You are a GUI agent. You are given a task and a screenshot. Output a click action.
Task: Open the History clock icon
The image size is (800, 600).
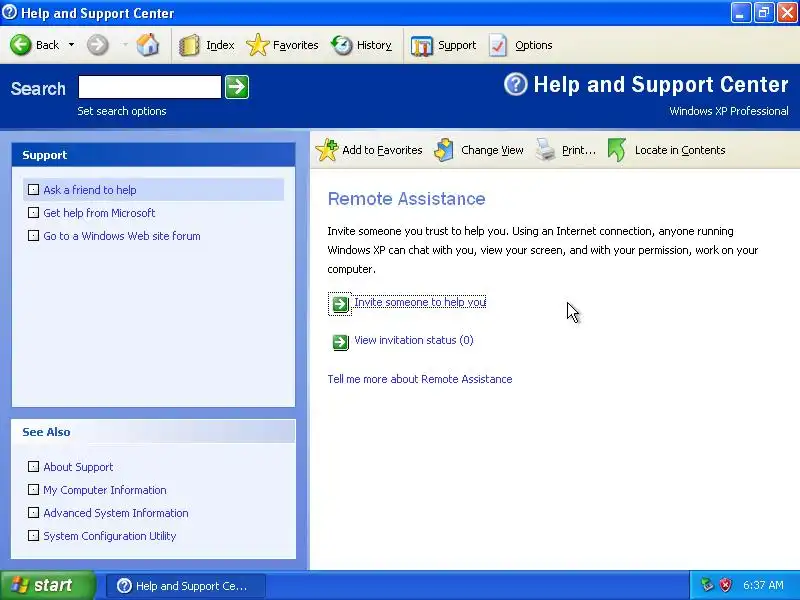341,45
